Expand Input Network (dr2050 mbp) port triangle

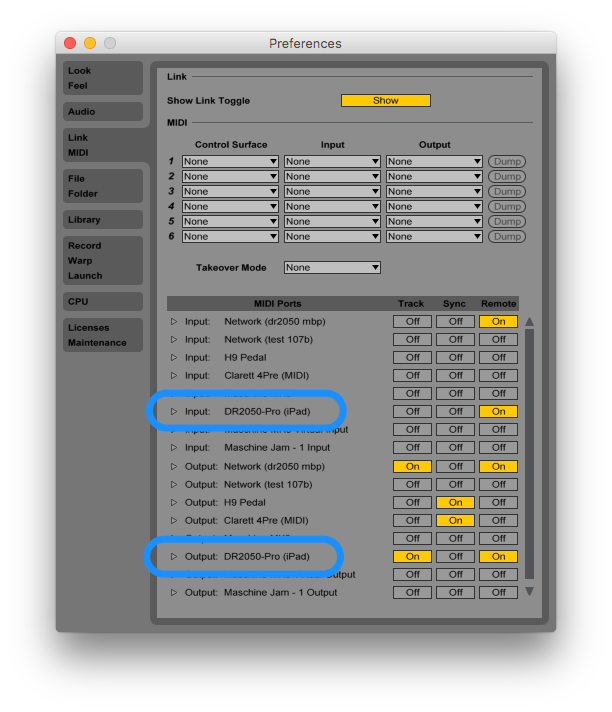[174, 322]
